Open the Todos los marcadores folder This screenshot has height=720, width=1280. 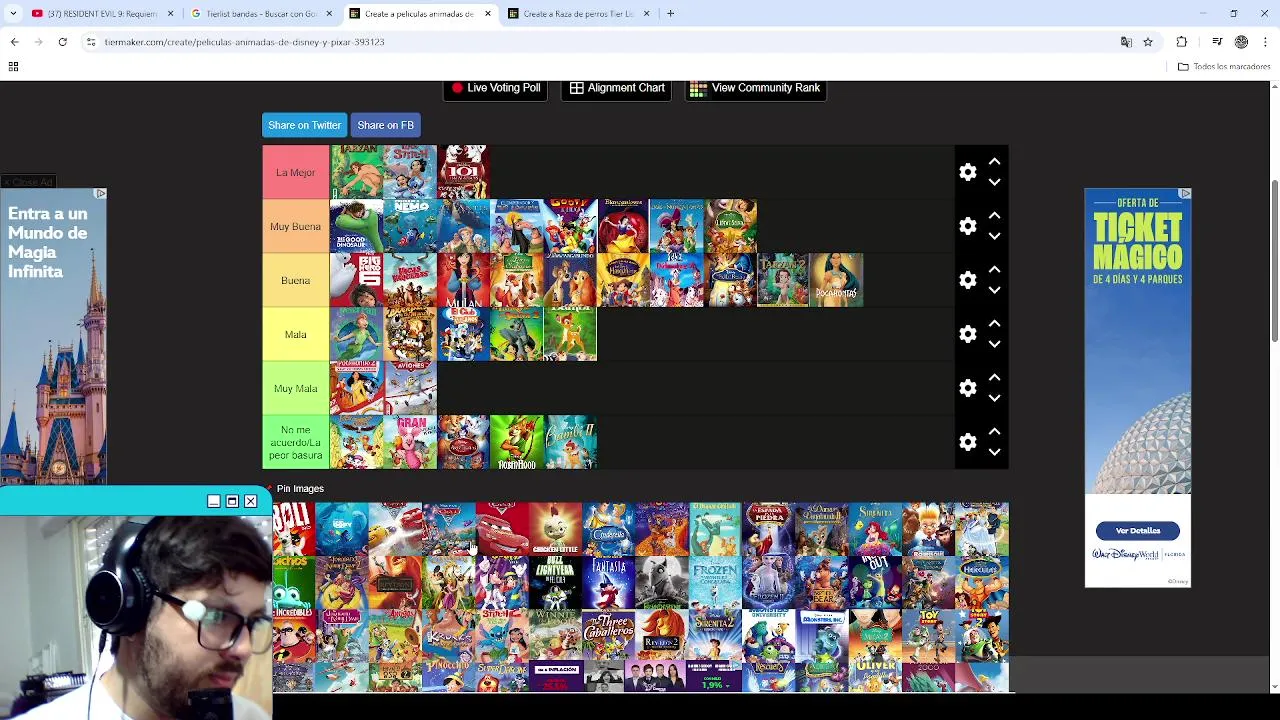click(x=1224, y=67)
